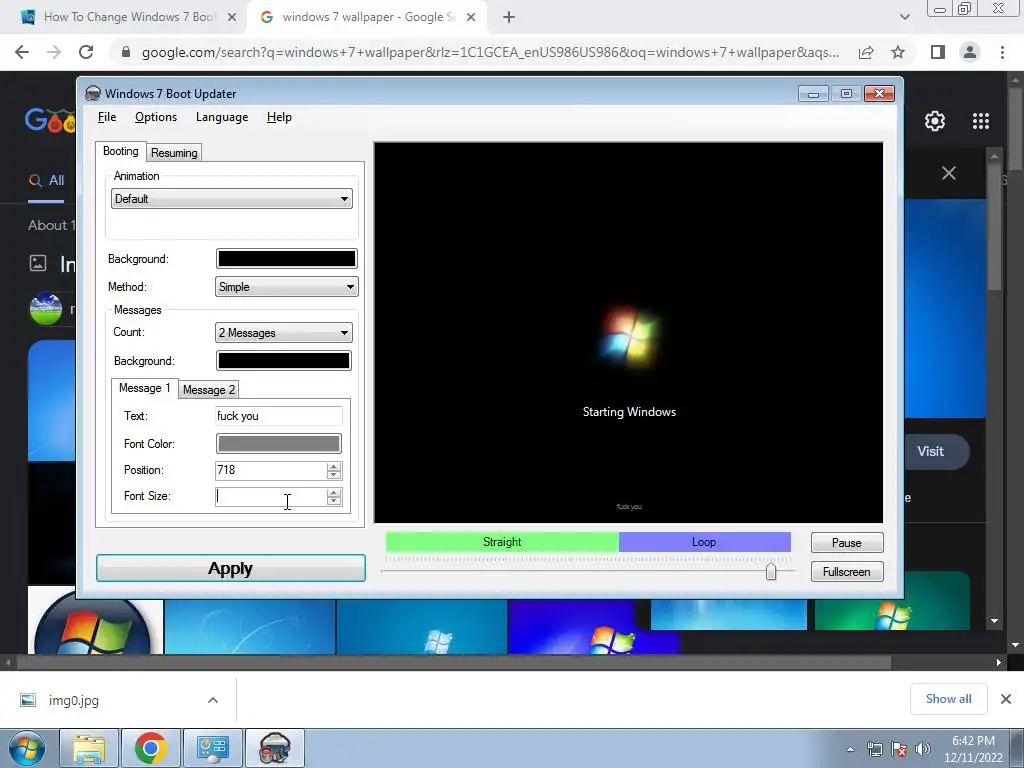The height and width of the screenshot is (768, 1024).
Task: Open the Windows Start menu
Action: pyautogui.click(x=27, y=748)
